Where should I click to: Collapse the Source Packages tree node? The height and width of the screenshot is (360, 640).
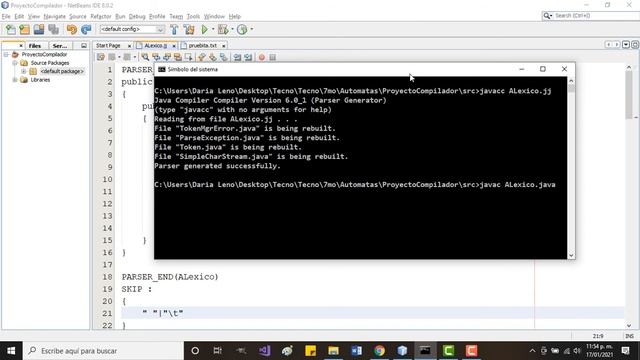(15, 63)
